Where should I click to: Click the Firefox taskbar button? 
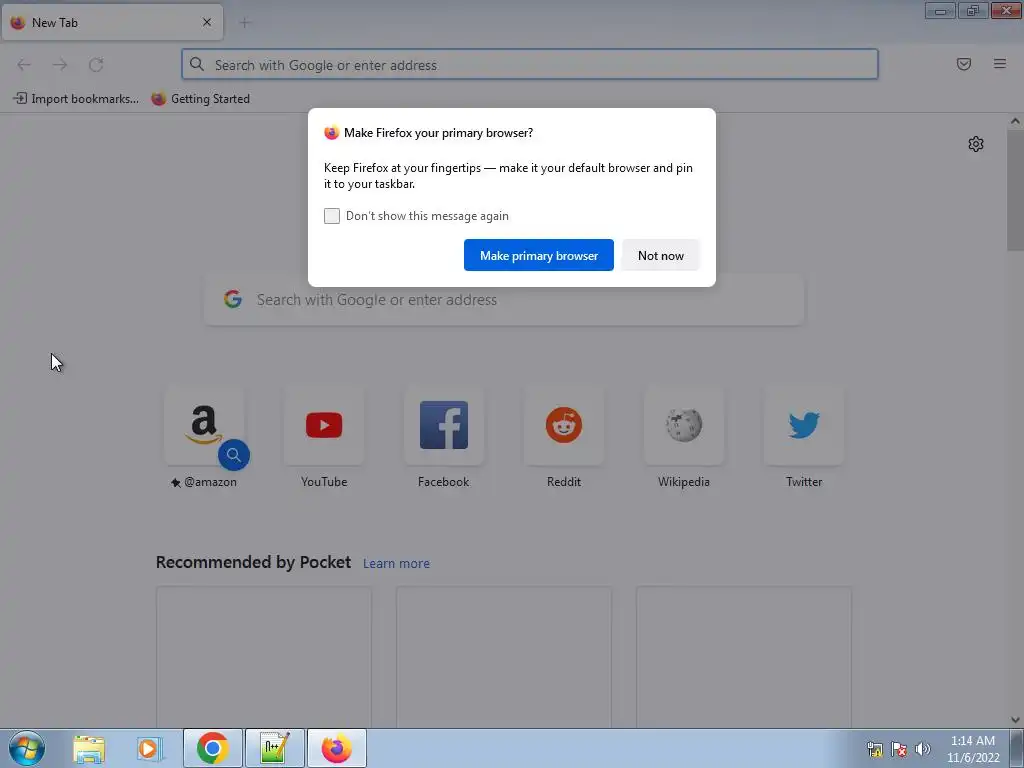pos(337,748)
